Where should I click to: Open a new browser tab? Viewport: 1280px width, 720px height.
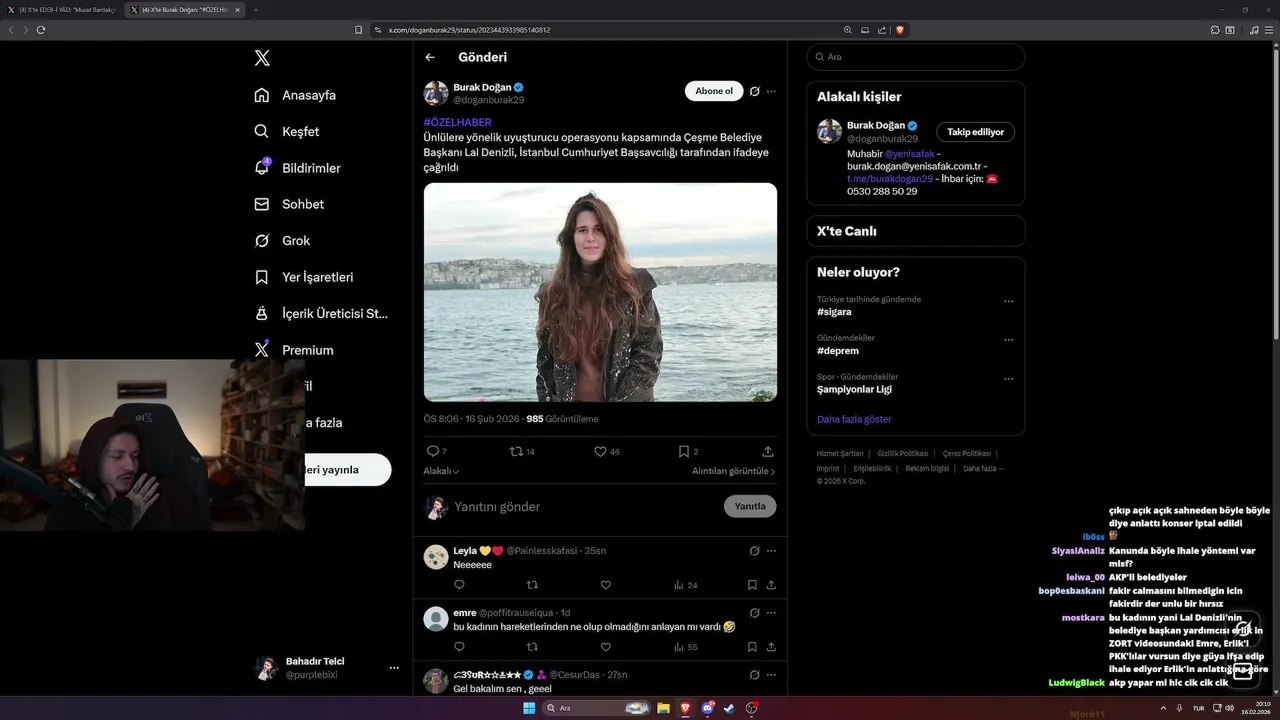tap(255, 10)
